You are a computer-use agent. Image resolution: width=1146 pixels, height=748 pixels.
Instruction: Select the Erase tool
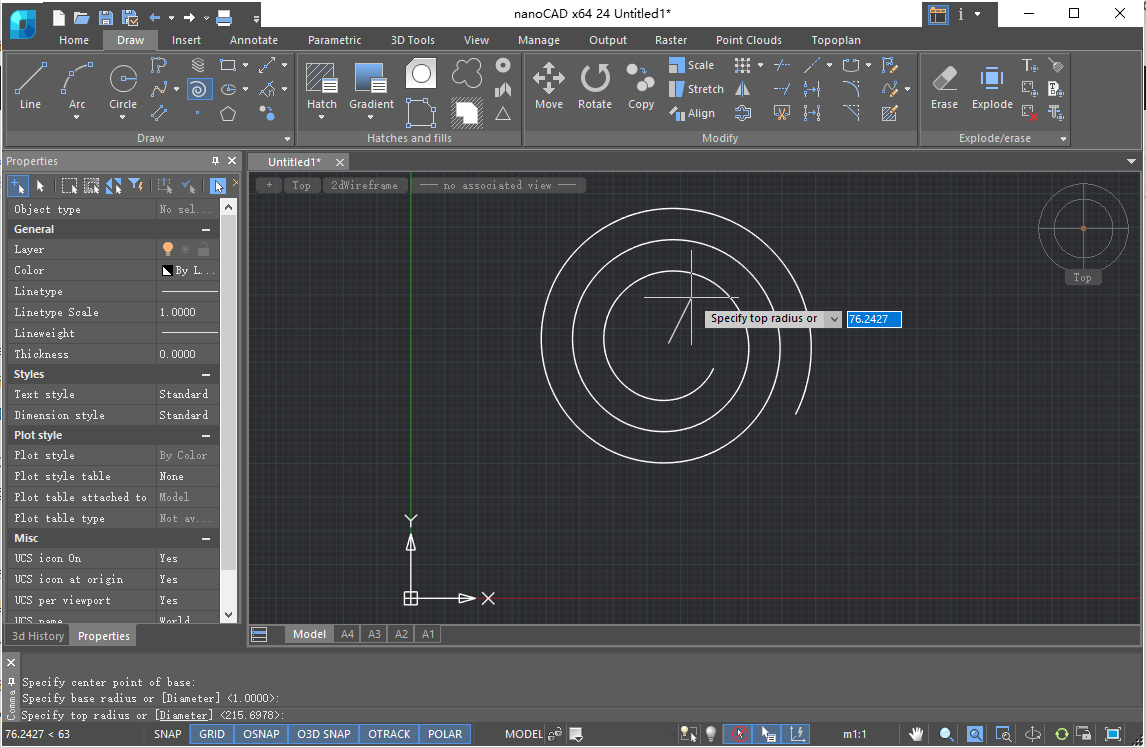click(x=944, y=85)
